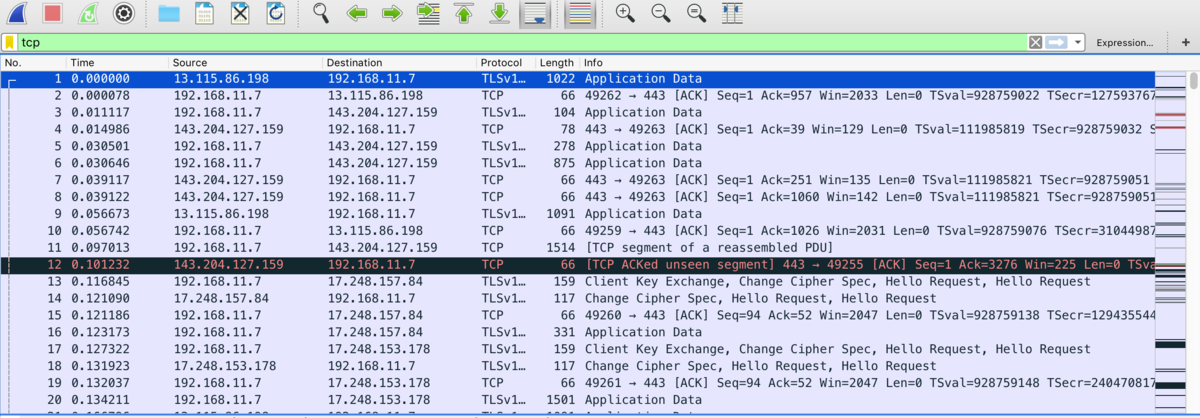Sort by the No. column header
This screenshot has height=418, width=1200.
pos(33,63)
